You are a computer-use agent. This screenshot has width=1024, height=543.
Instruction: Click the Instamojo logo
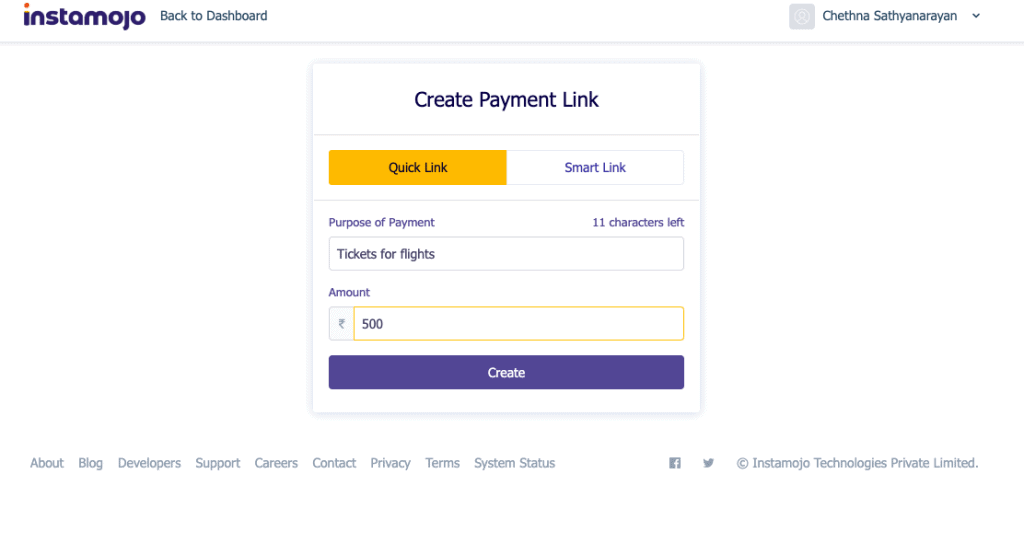[84, 17]
